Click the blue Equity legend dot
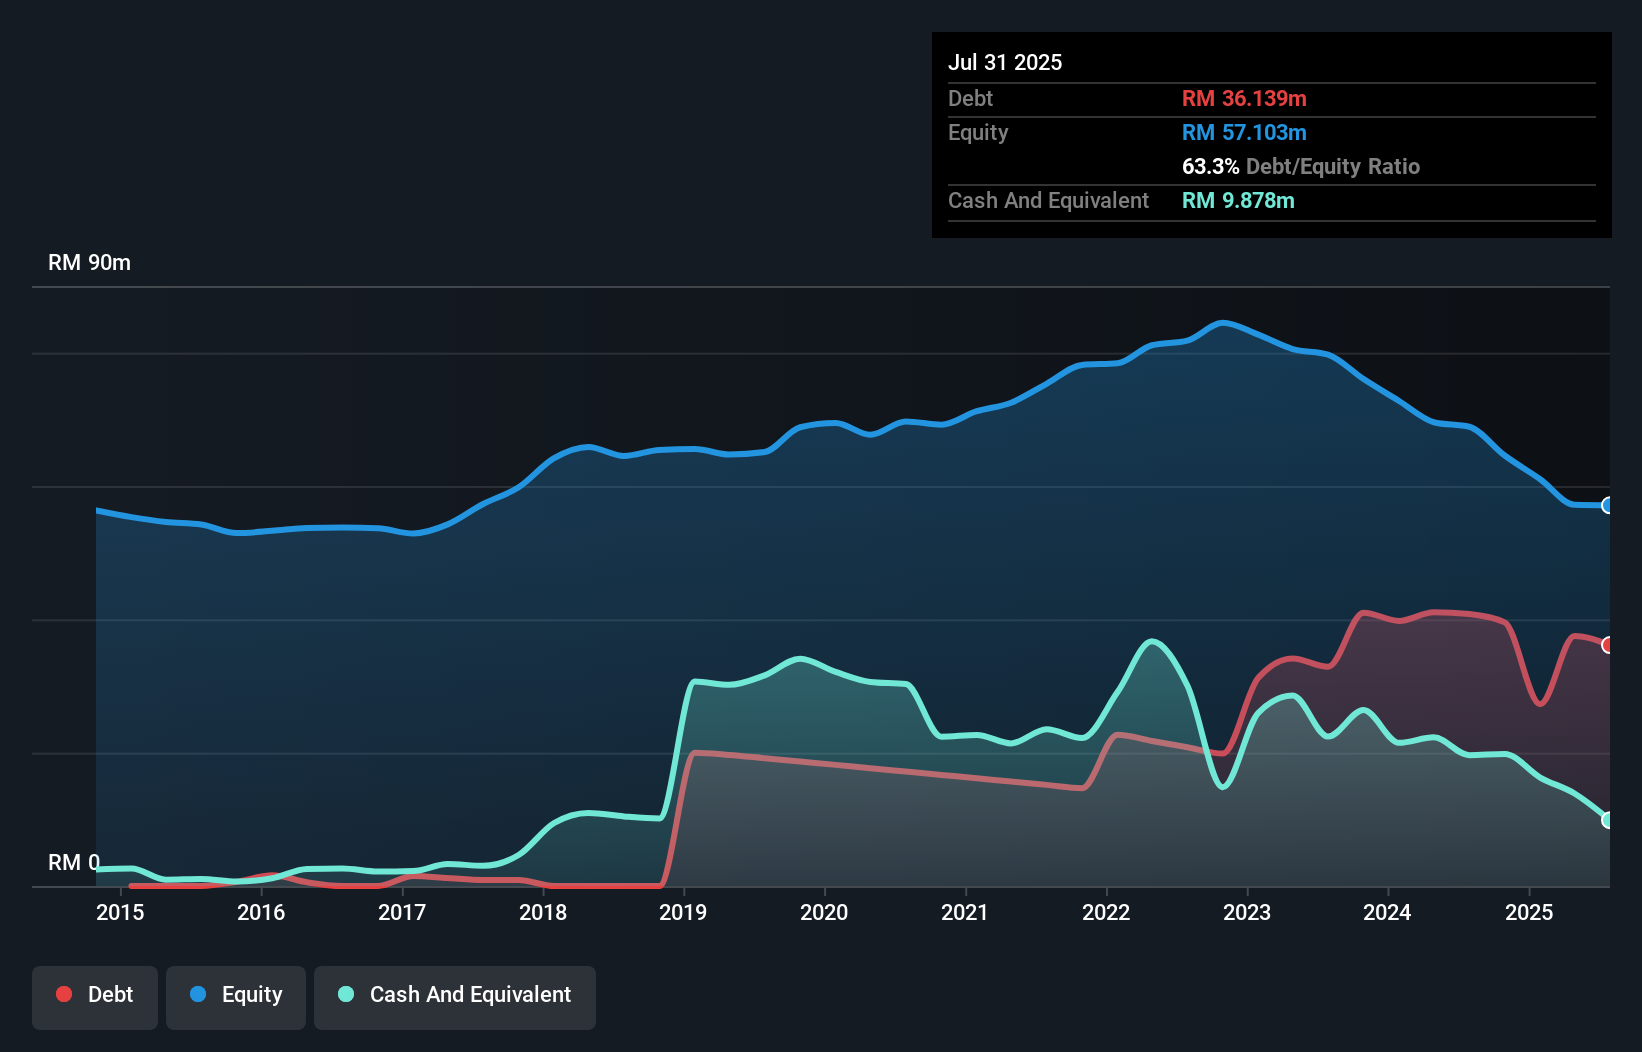 coord(198,994)
